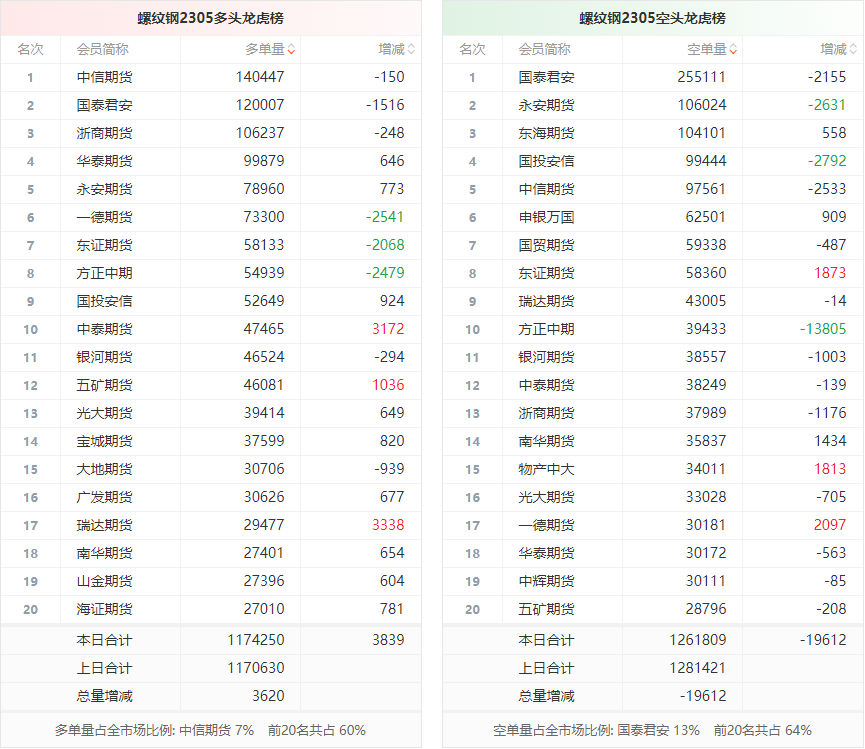Image resolution: width=865 pixels, height=749 pixels.
Task: Click 总量增减 value -19612 in 空头 table
Action: coord(703,696)
